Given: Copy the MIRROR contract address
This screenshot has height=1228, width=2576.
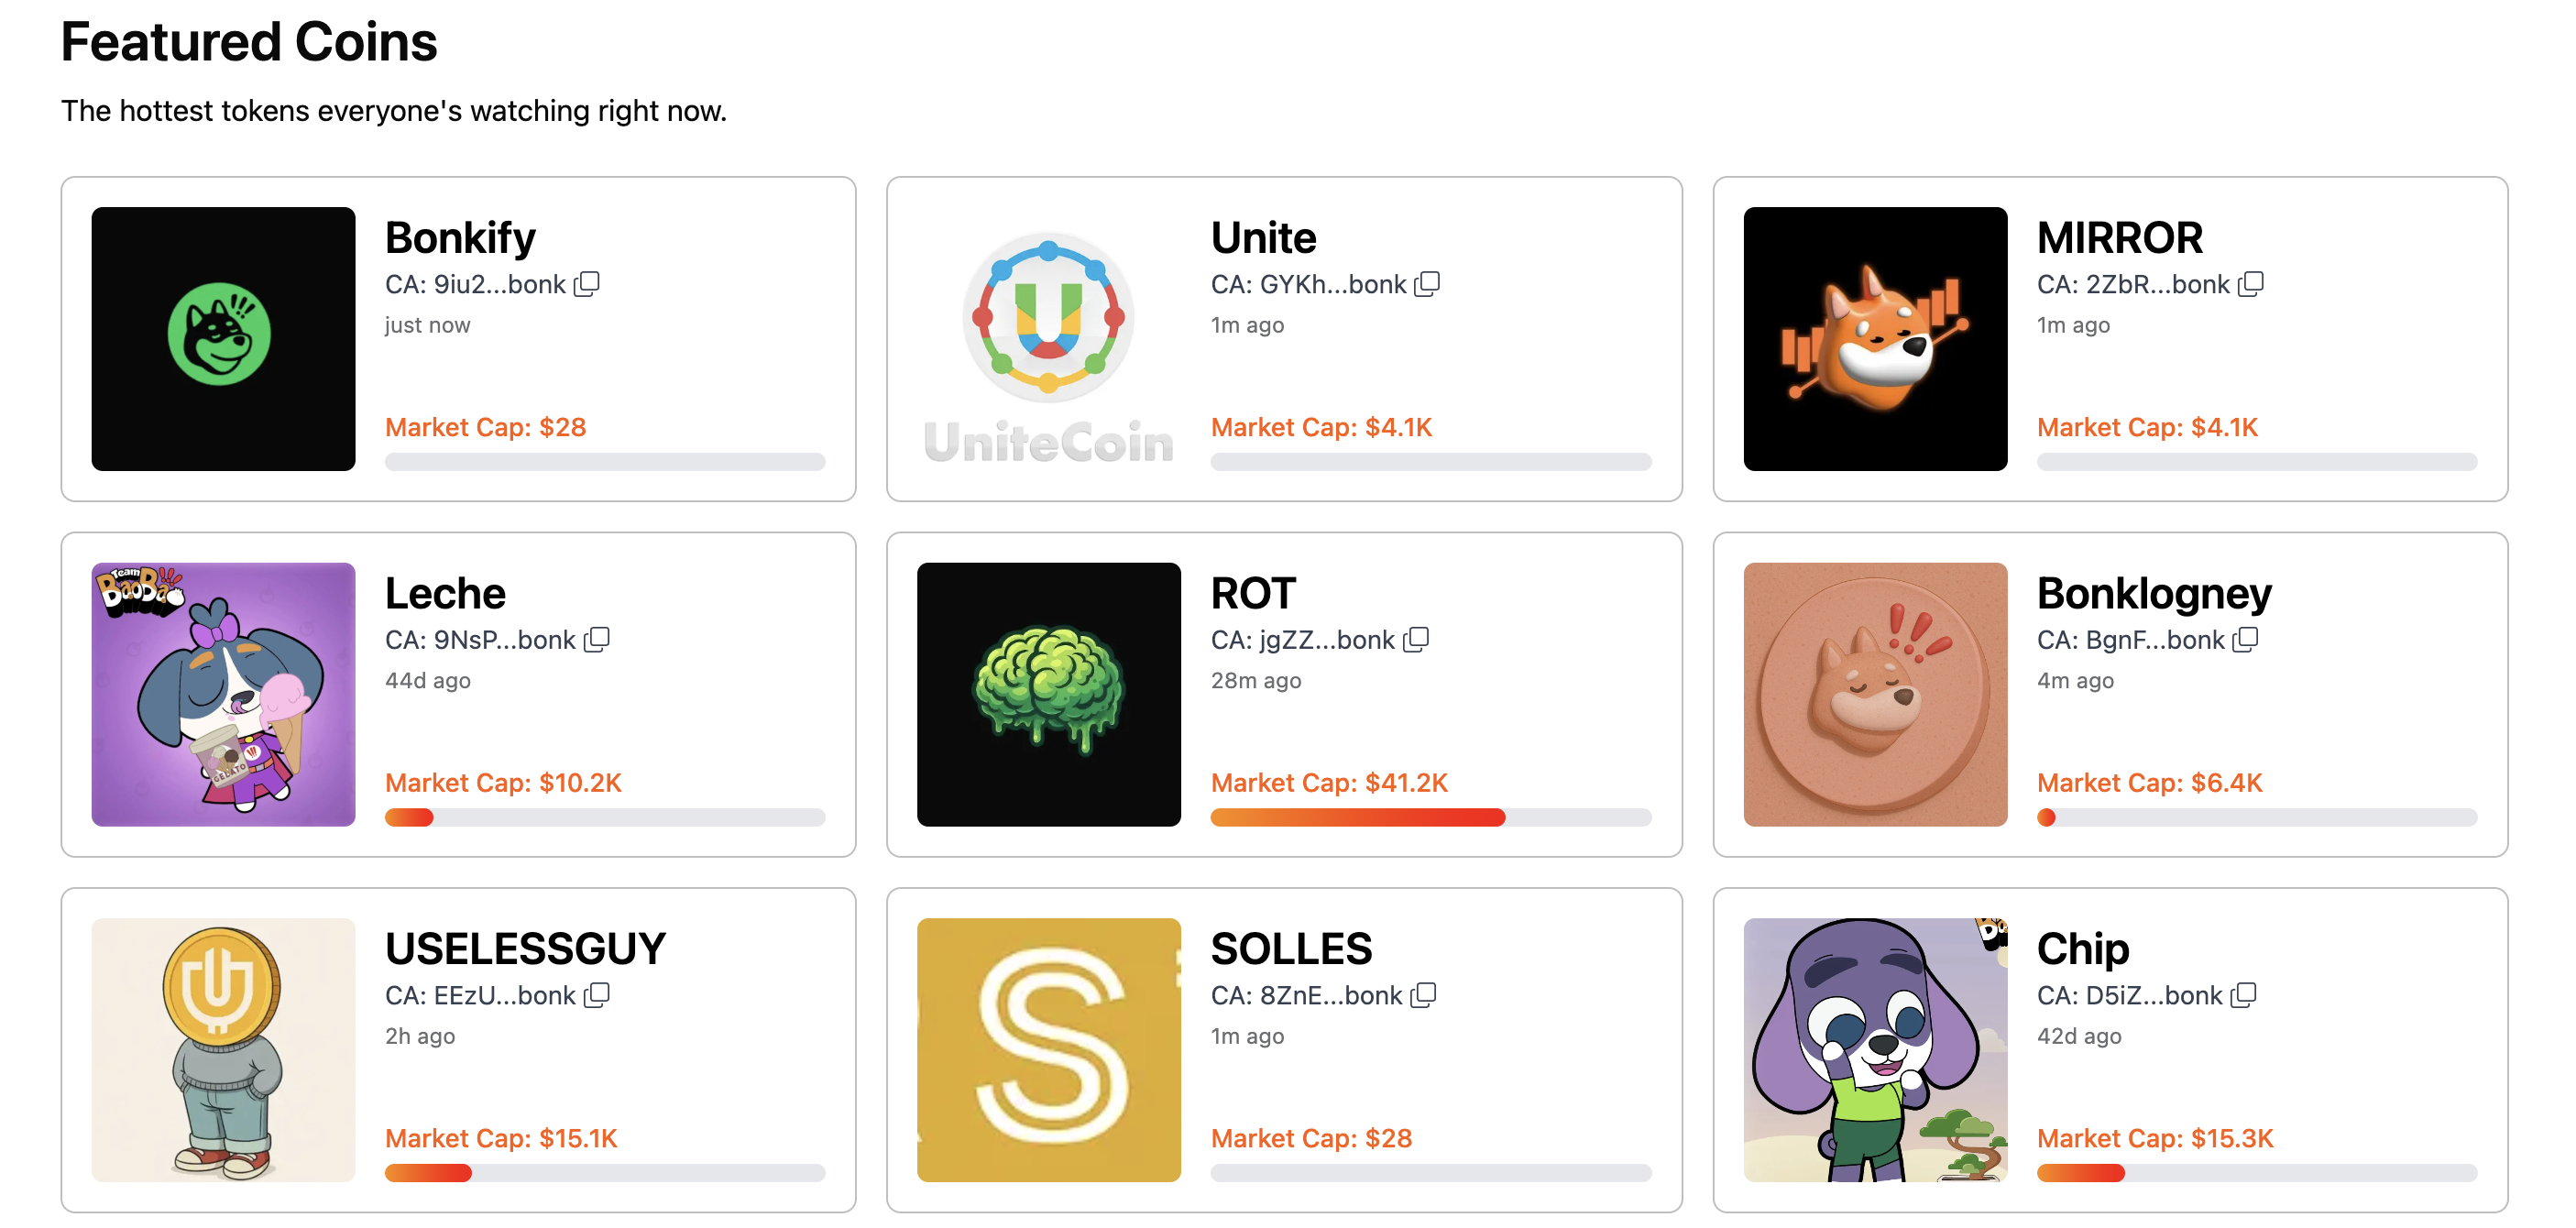Looking at the screenshot, I should coord(2252,284).
